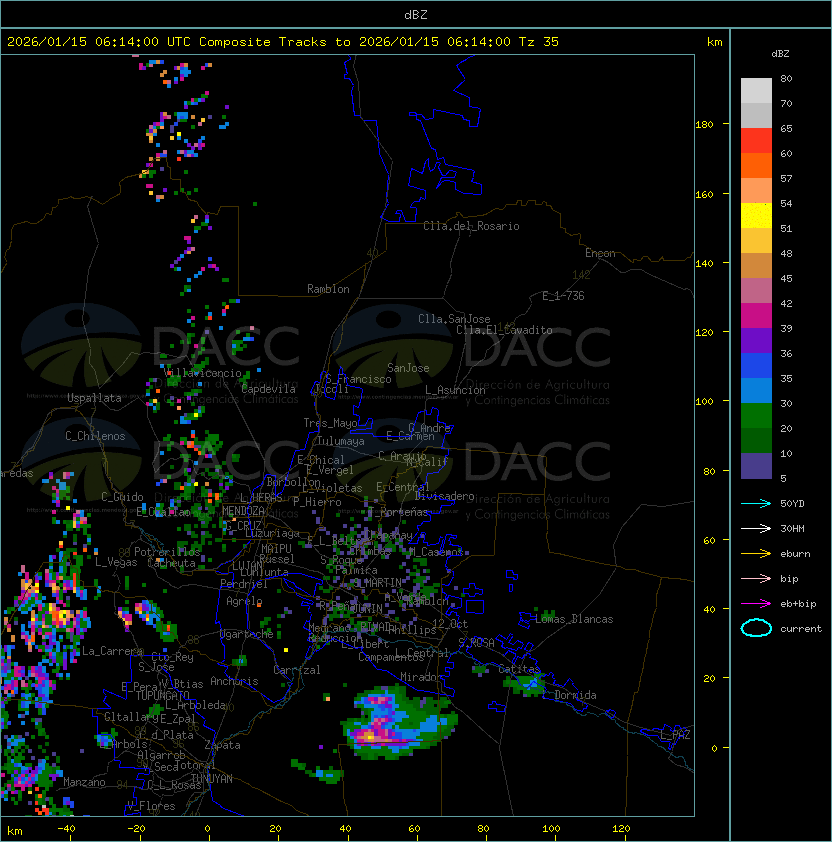The width and height of the screenshot is (832, 842).
Task: Click the 'dBZ' title at top
Action: 416,14
